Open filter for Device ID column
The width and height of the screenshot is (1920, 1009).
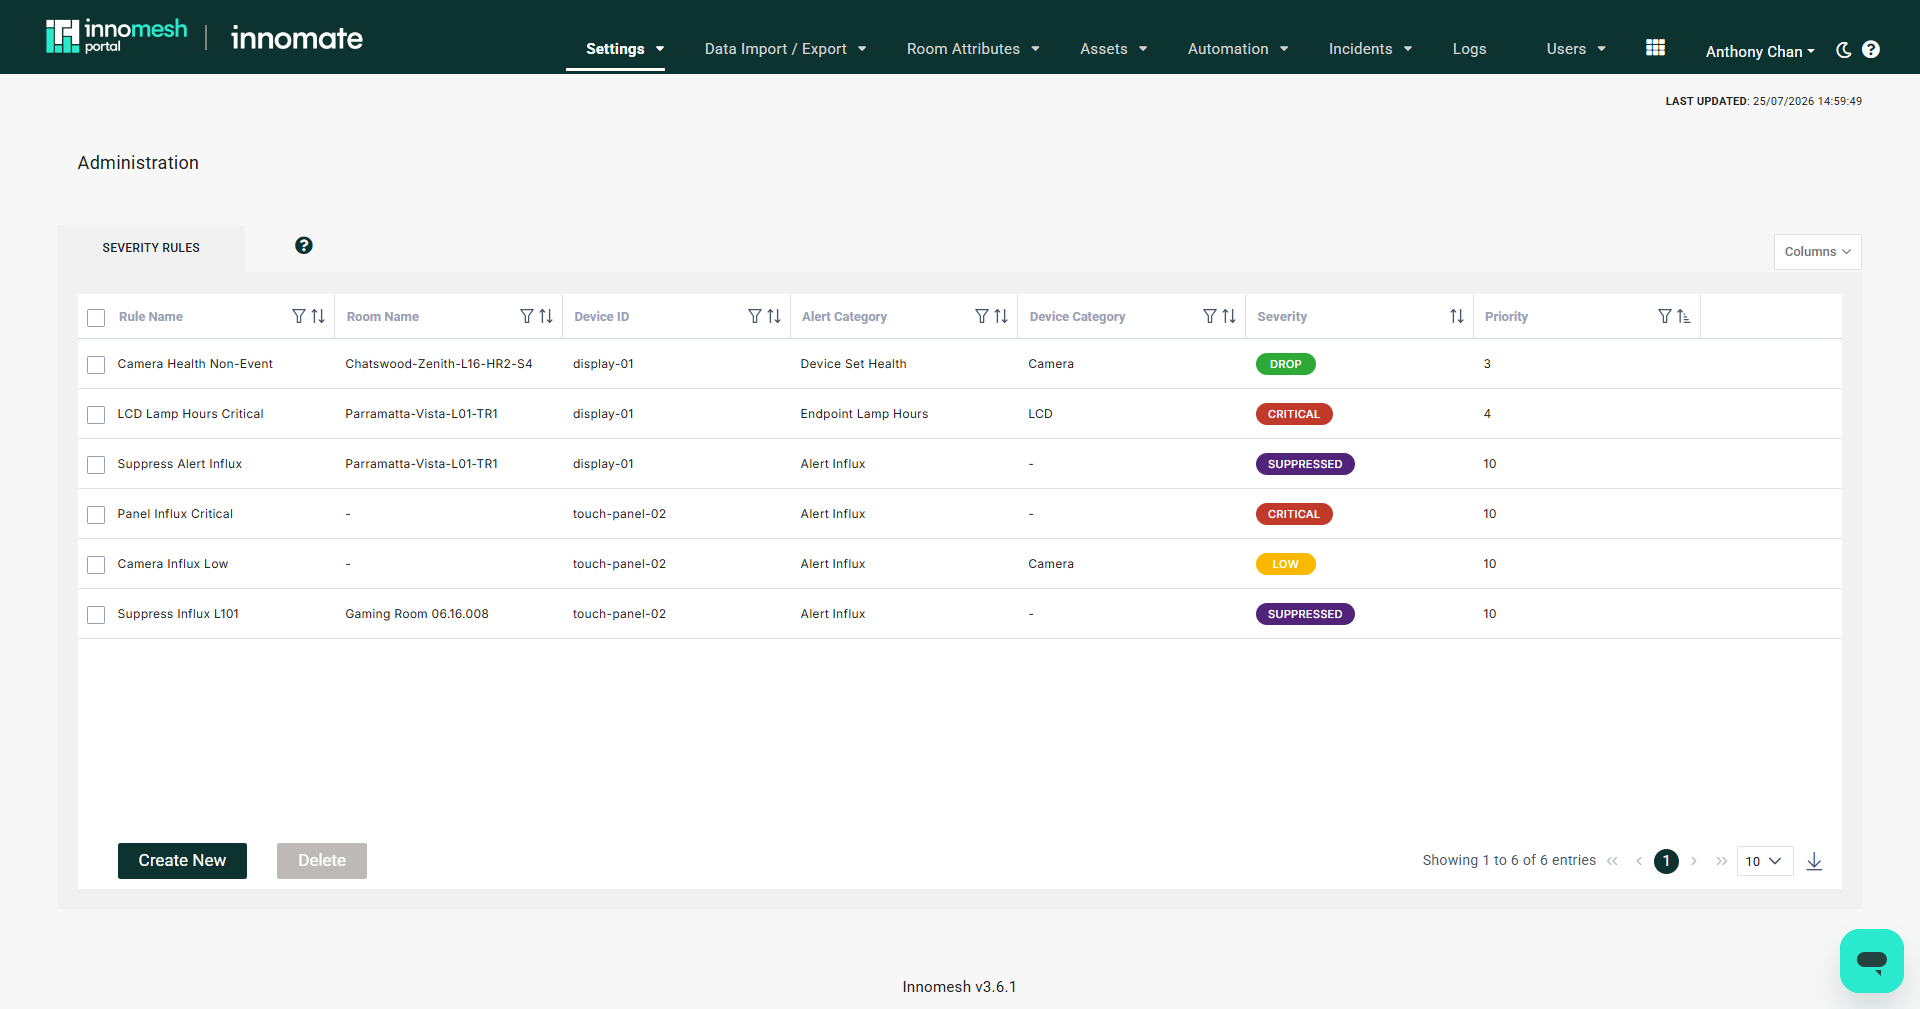tap(754, 316)
